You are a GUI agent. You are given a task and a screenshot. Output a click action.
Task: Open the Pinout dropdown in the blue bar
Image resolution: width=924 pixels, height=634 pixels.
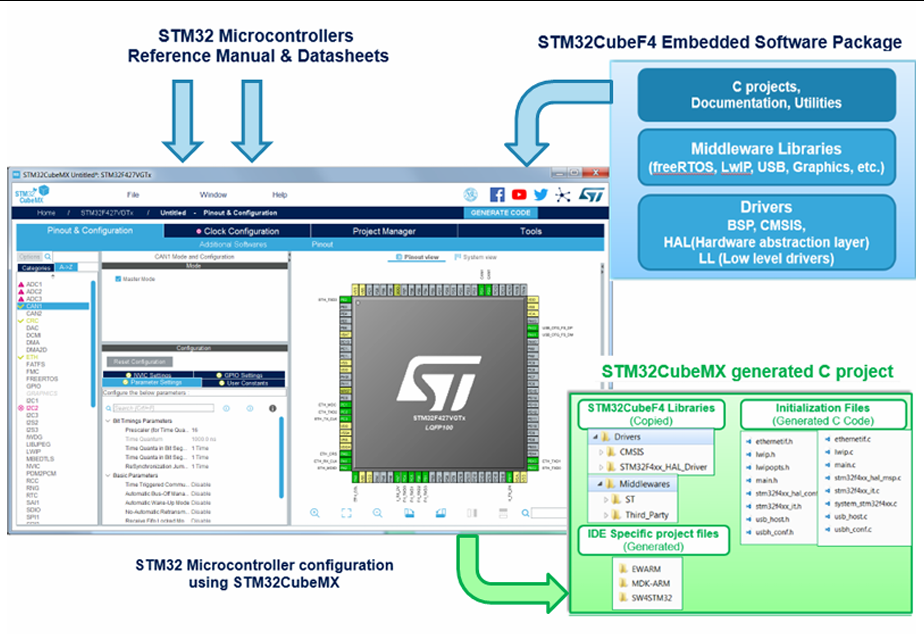pyautogui.click(x=322, y=244)
